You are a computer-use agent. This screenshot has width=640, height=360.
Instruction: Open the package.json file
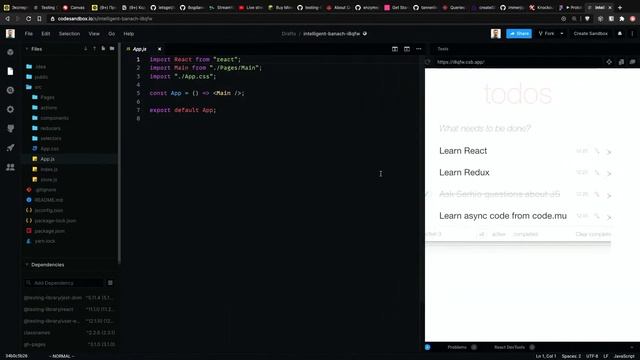(x=45, y=231)
